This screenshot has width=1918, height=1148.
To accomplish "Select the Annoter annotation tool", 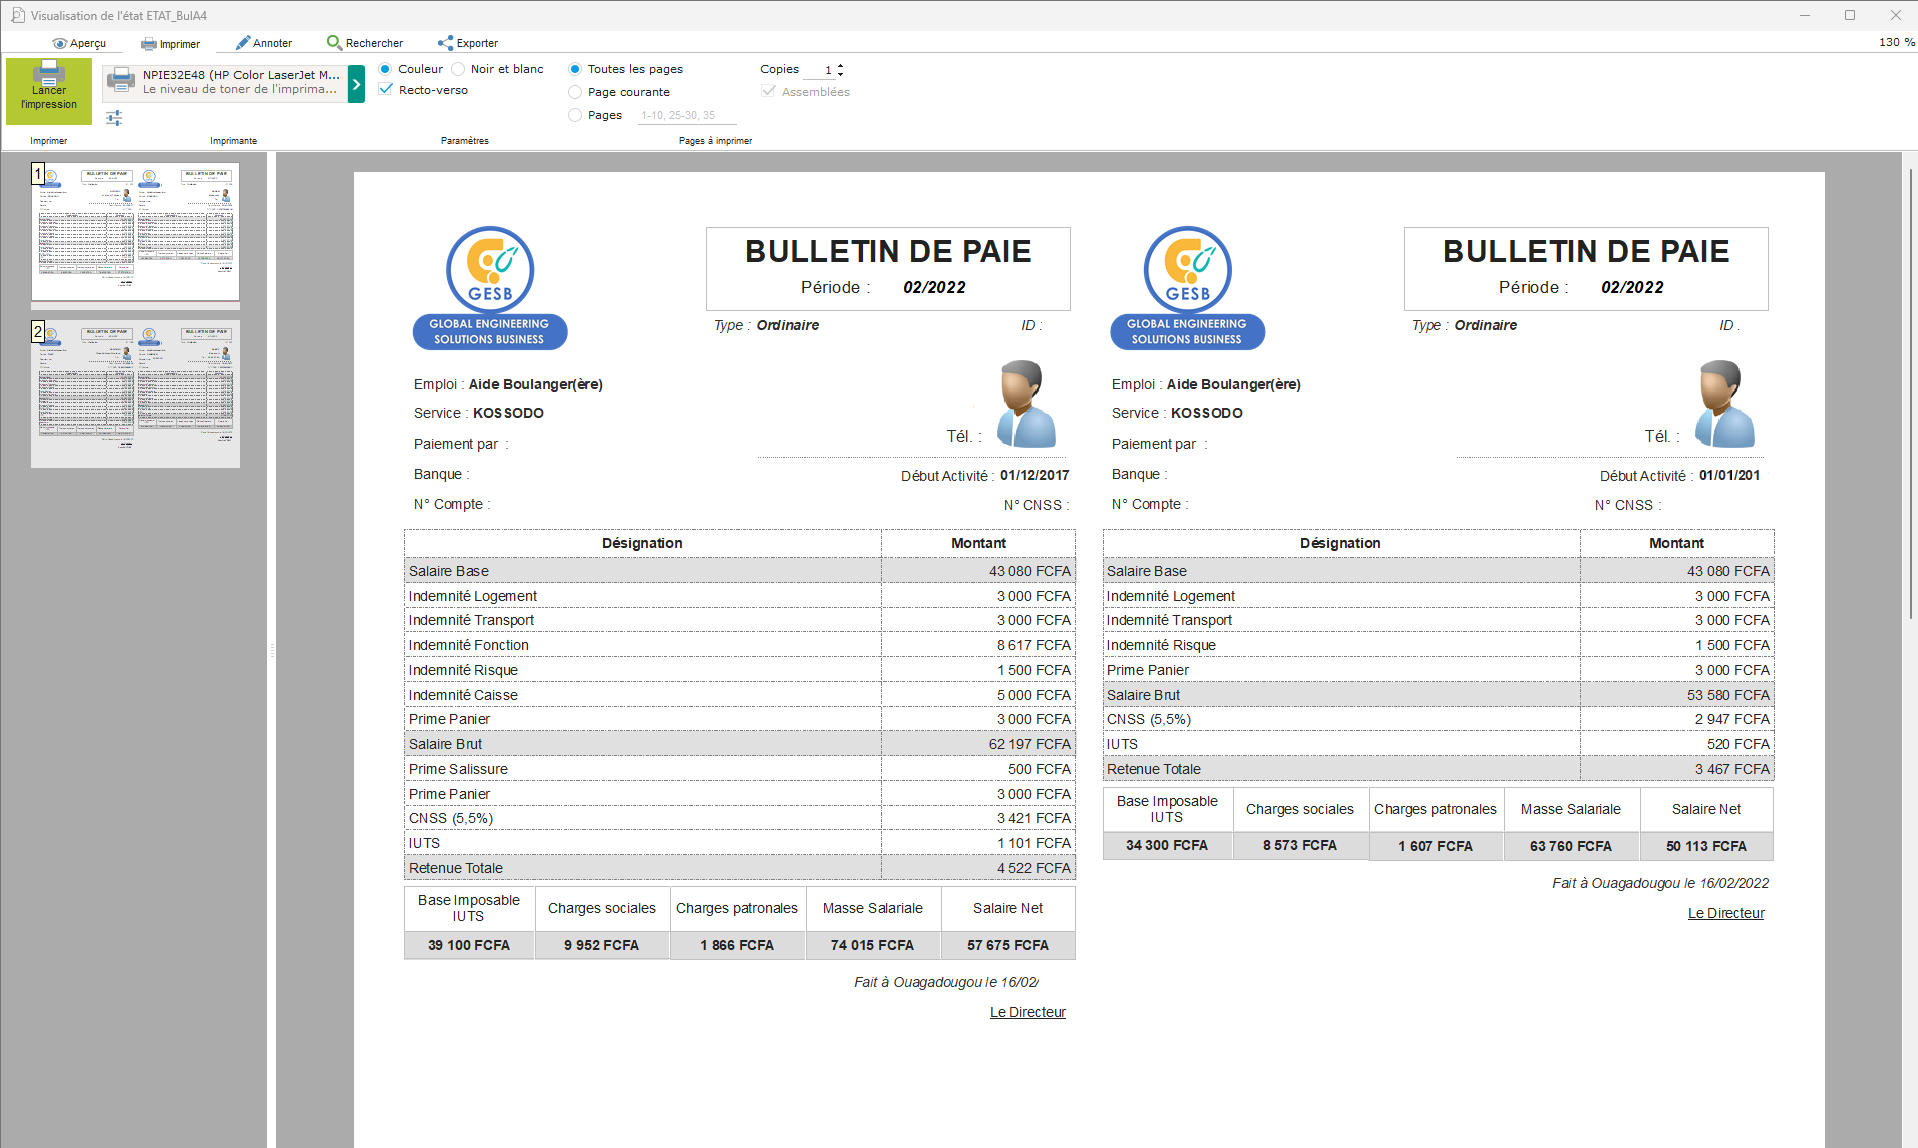I will (x=263, y=42).
